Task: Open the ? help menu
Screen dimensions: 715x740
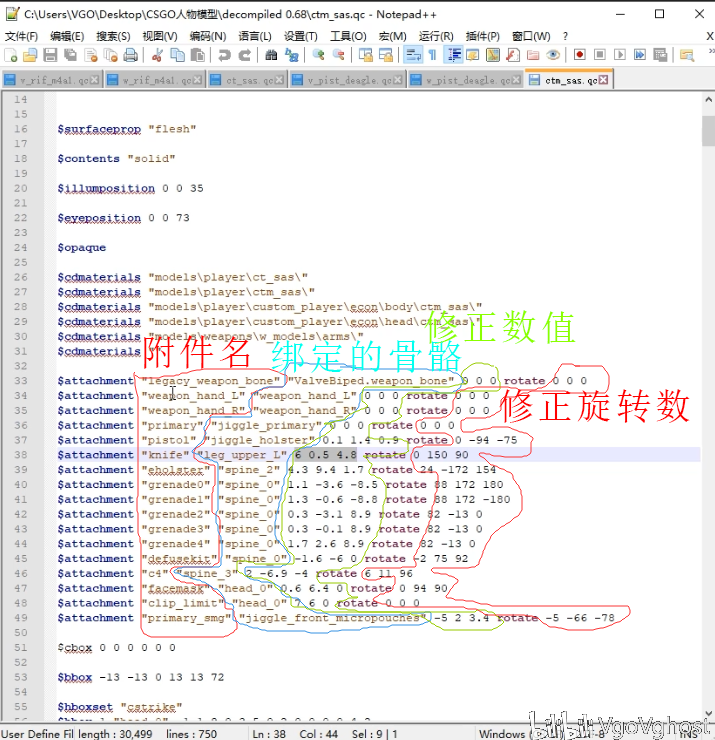Action: (x=565, y=36)
